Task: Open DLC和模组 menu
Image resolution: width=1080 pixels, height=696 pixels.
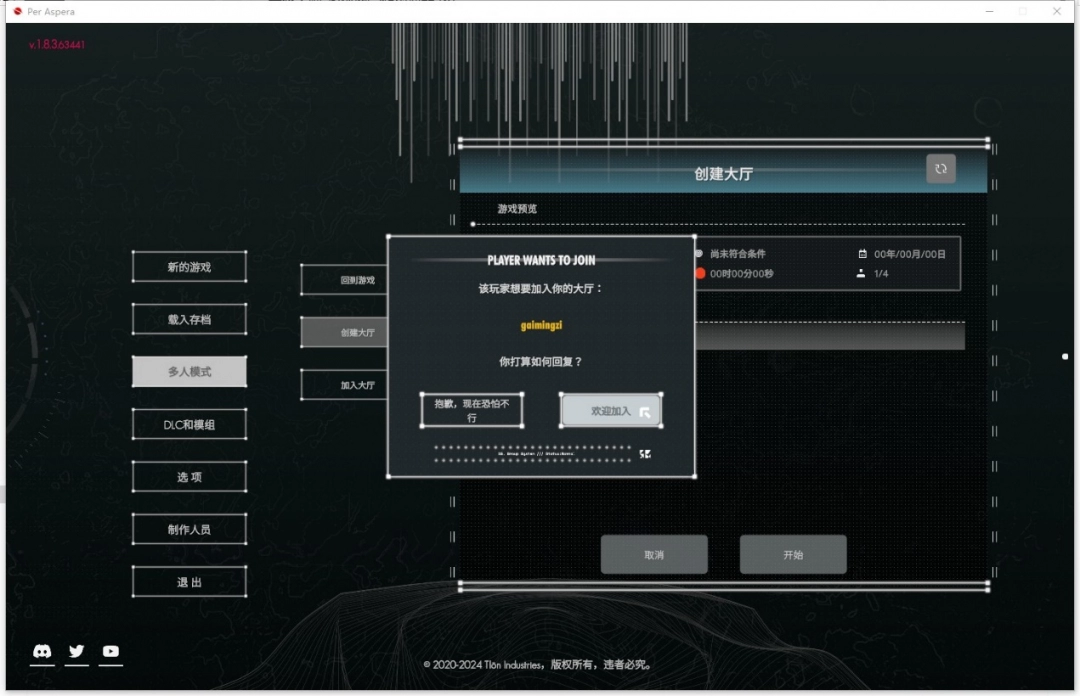Action: (x=189, y=424)
